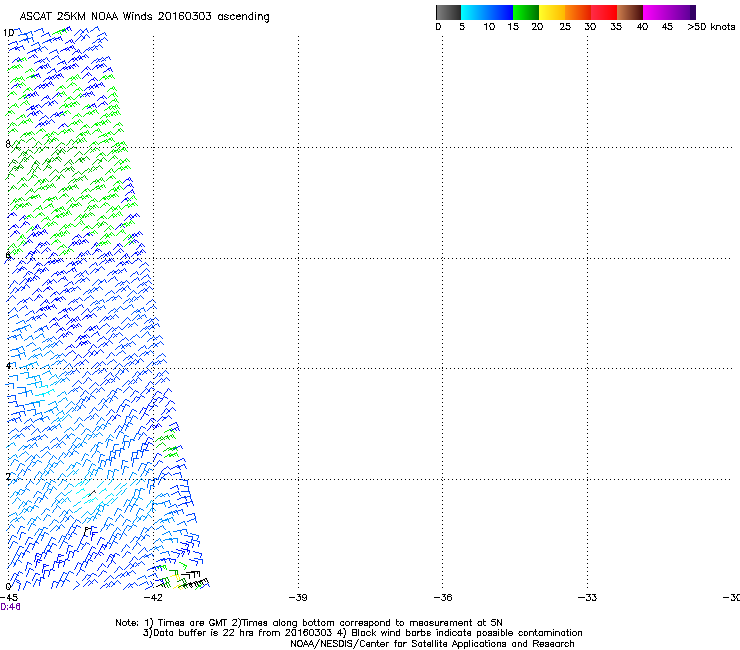Click the black contaminated wind barbs near -41.5, 0
Image resolution: width=740 pixels, height=650 pixels.
[193, 580]
